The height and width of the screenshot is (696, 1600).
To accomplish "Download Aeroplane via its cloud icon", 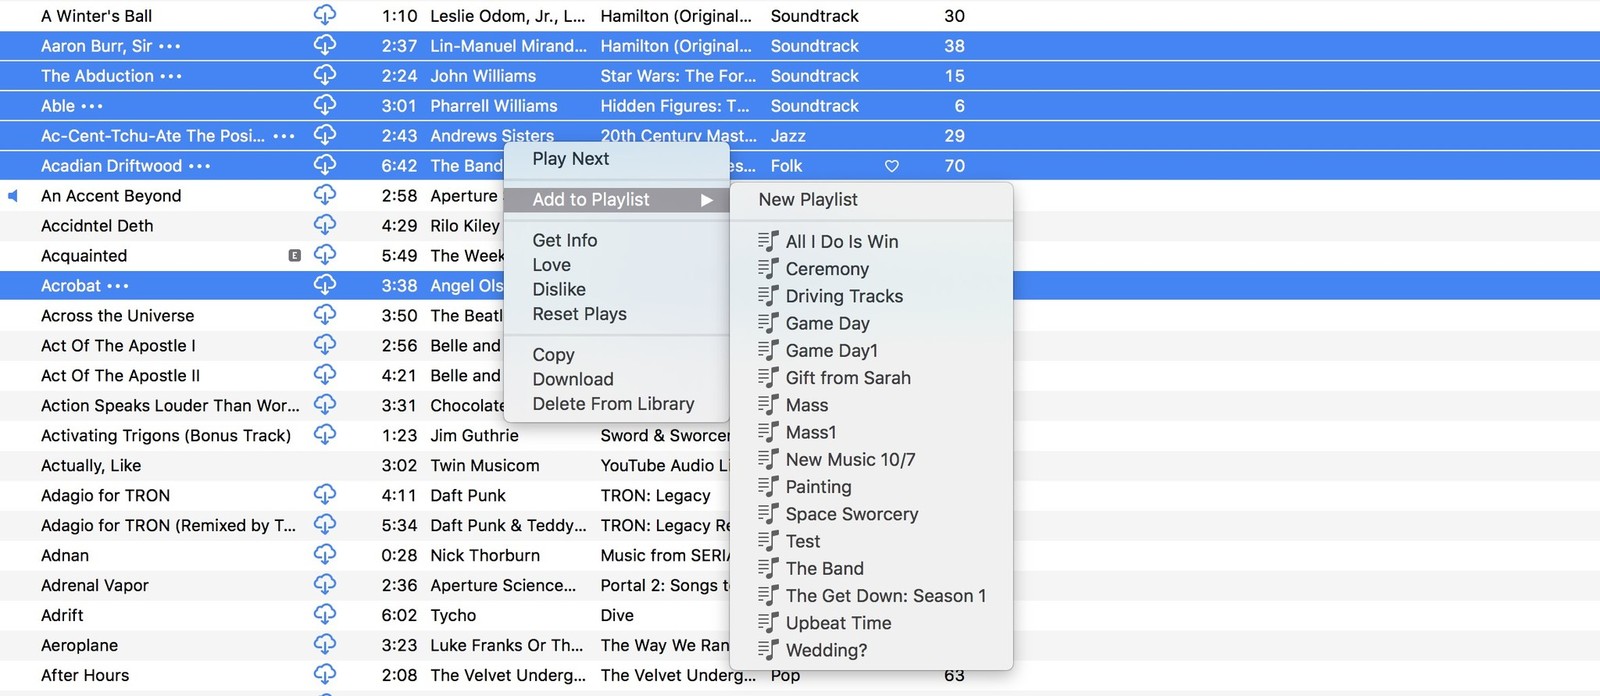I will [x=325, y=645].
